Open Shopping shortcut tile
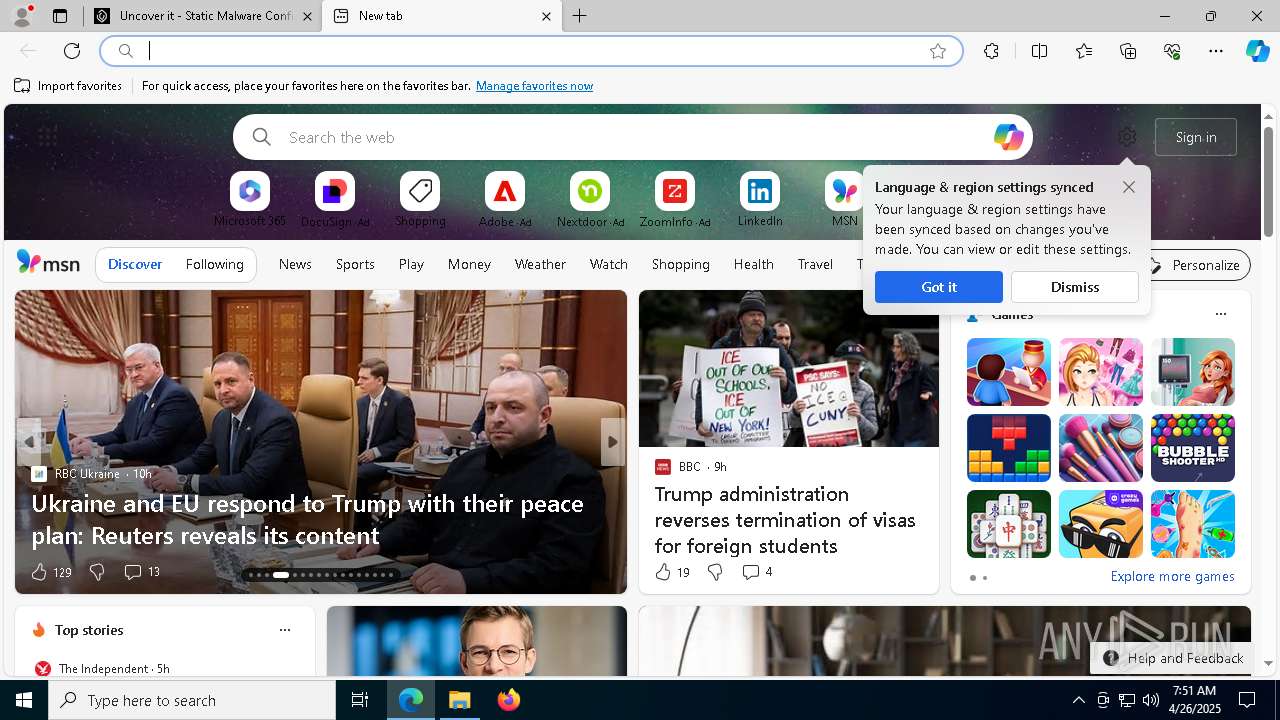The image size is (1280, 720). click(x=420, y=200)
